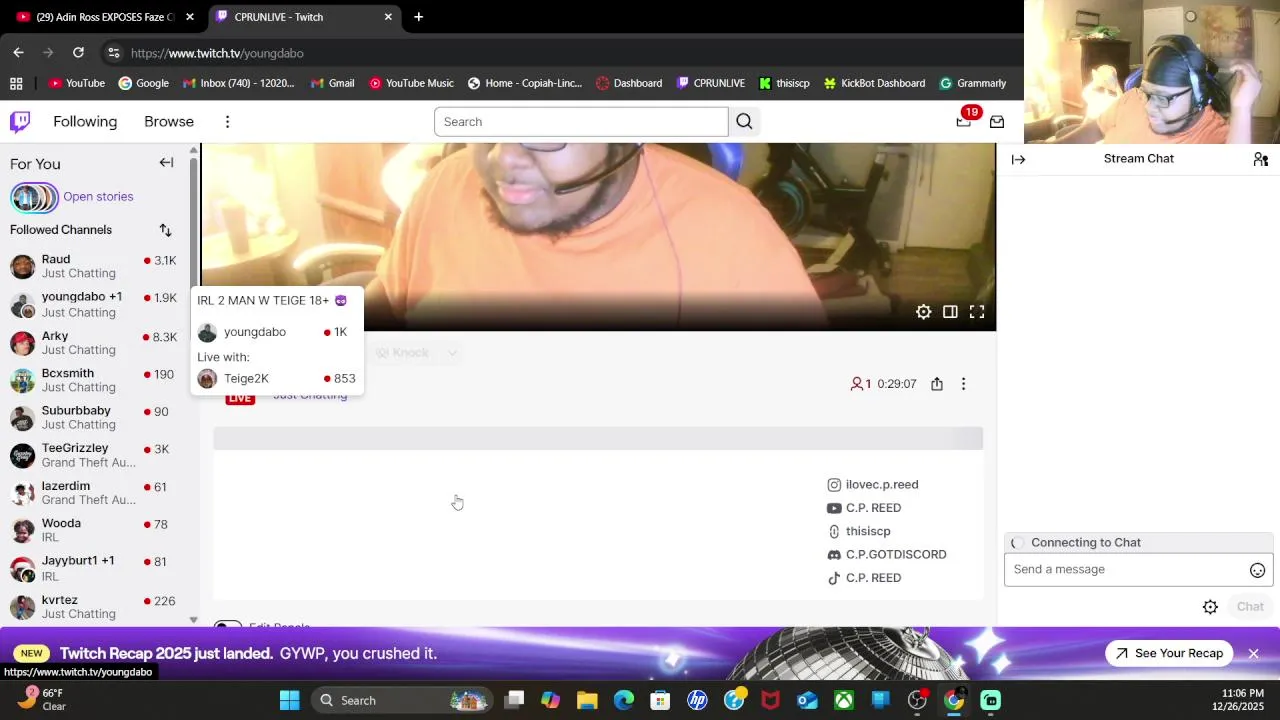Open YouTube link C.P. REED
This screenshot has width=1280, height=720.
(864, 508)
